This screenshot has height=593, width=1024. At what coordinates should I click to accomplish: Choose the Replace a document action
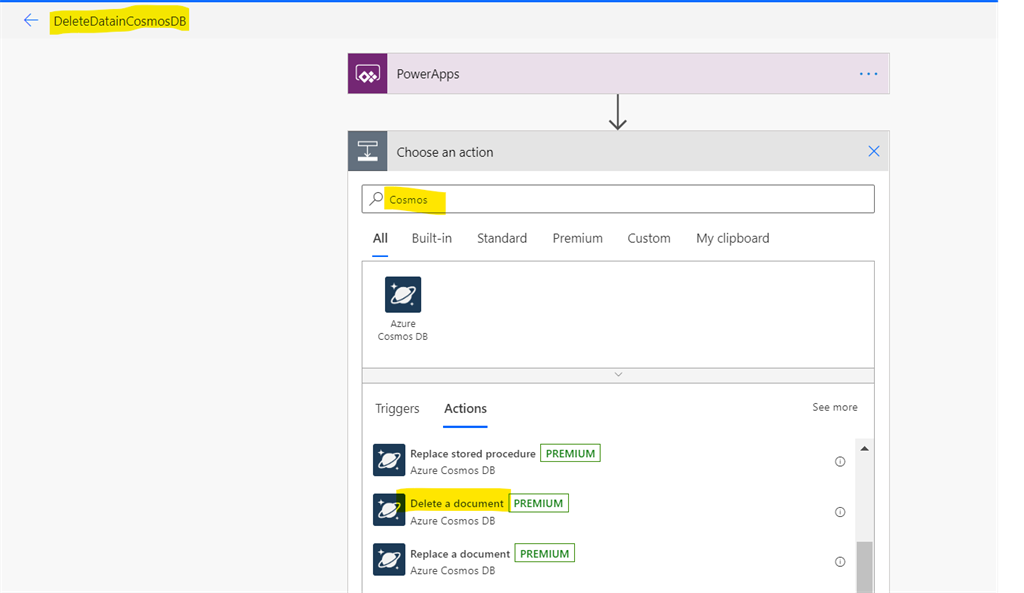point(460,554)
